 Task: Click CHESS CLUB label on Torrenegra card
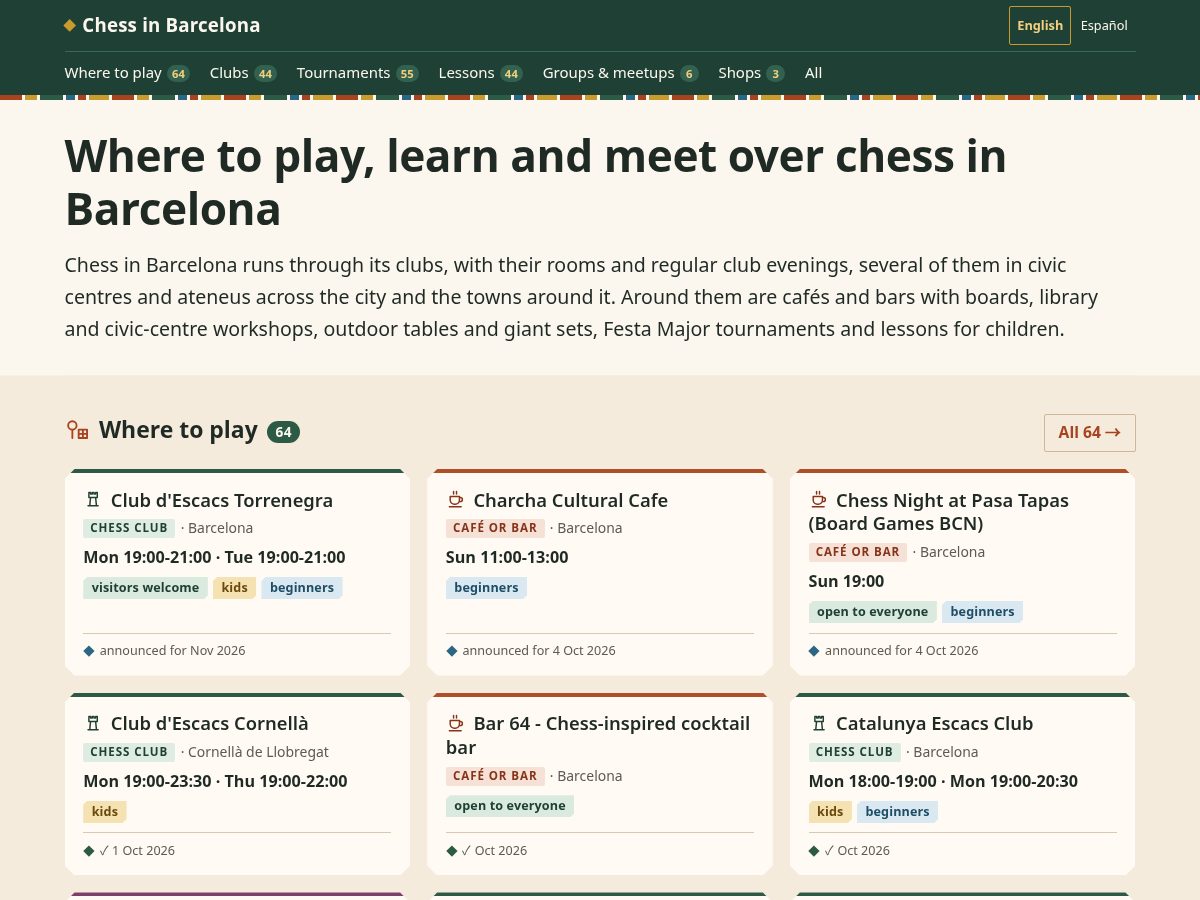pyautogui.click(x=129, y=528)
